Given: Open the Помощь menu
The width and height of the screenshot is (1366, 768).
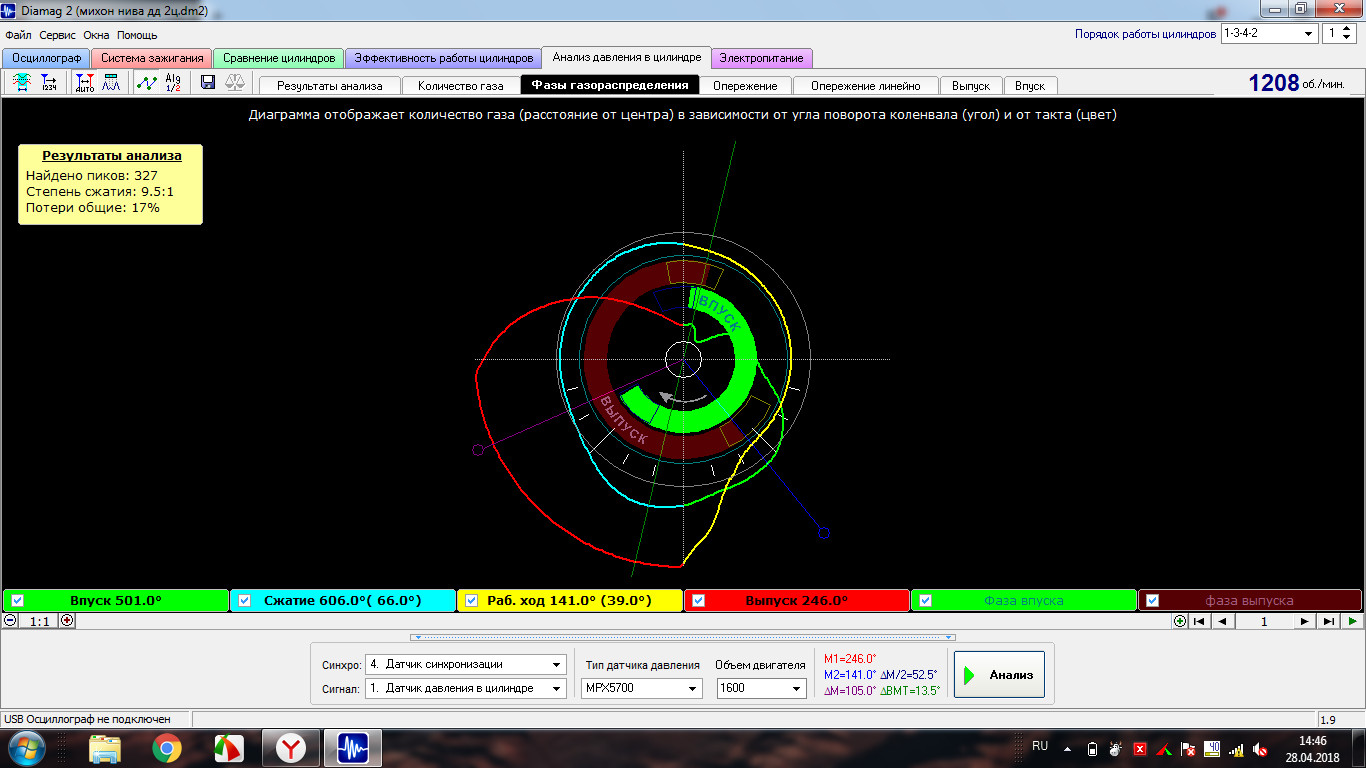Looking at the screenshot, I should tap(137, 35).
